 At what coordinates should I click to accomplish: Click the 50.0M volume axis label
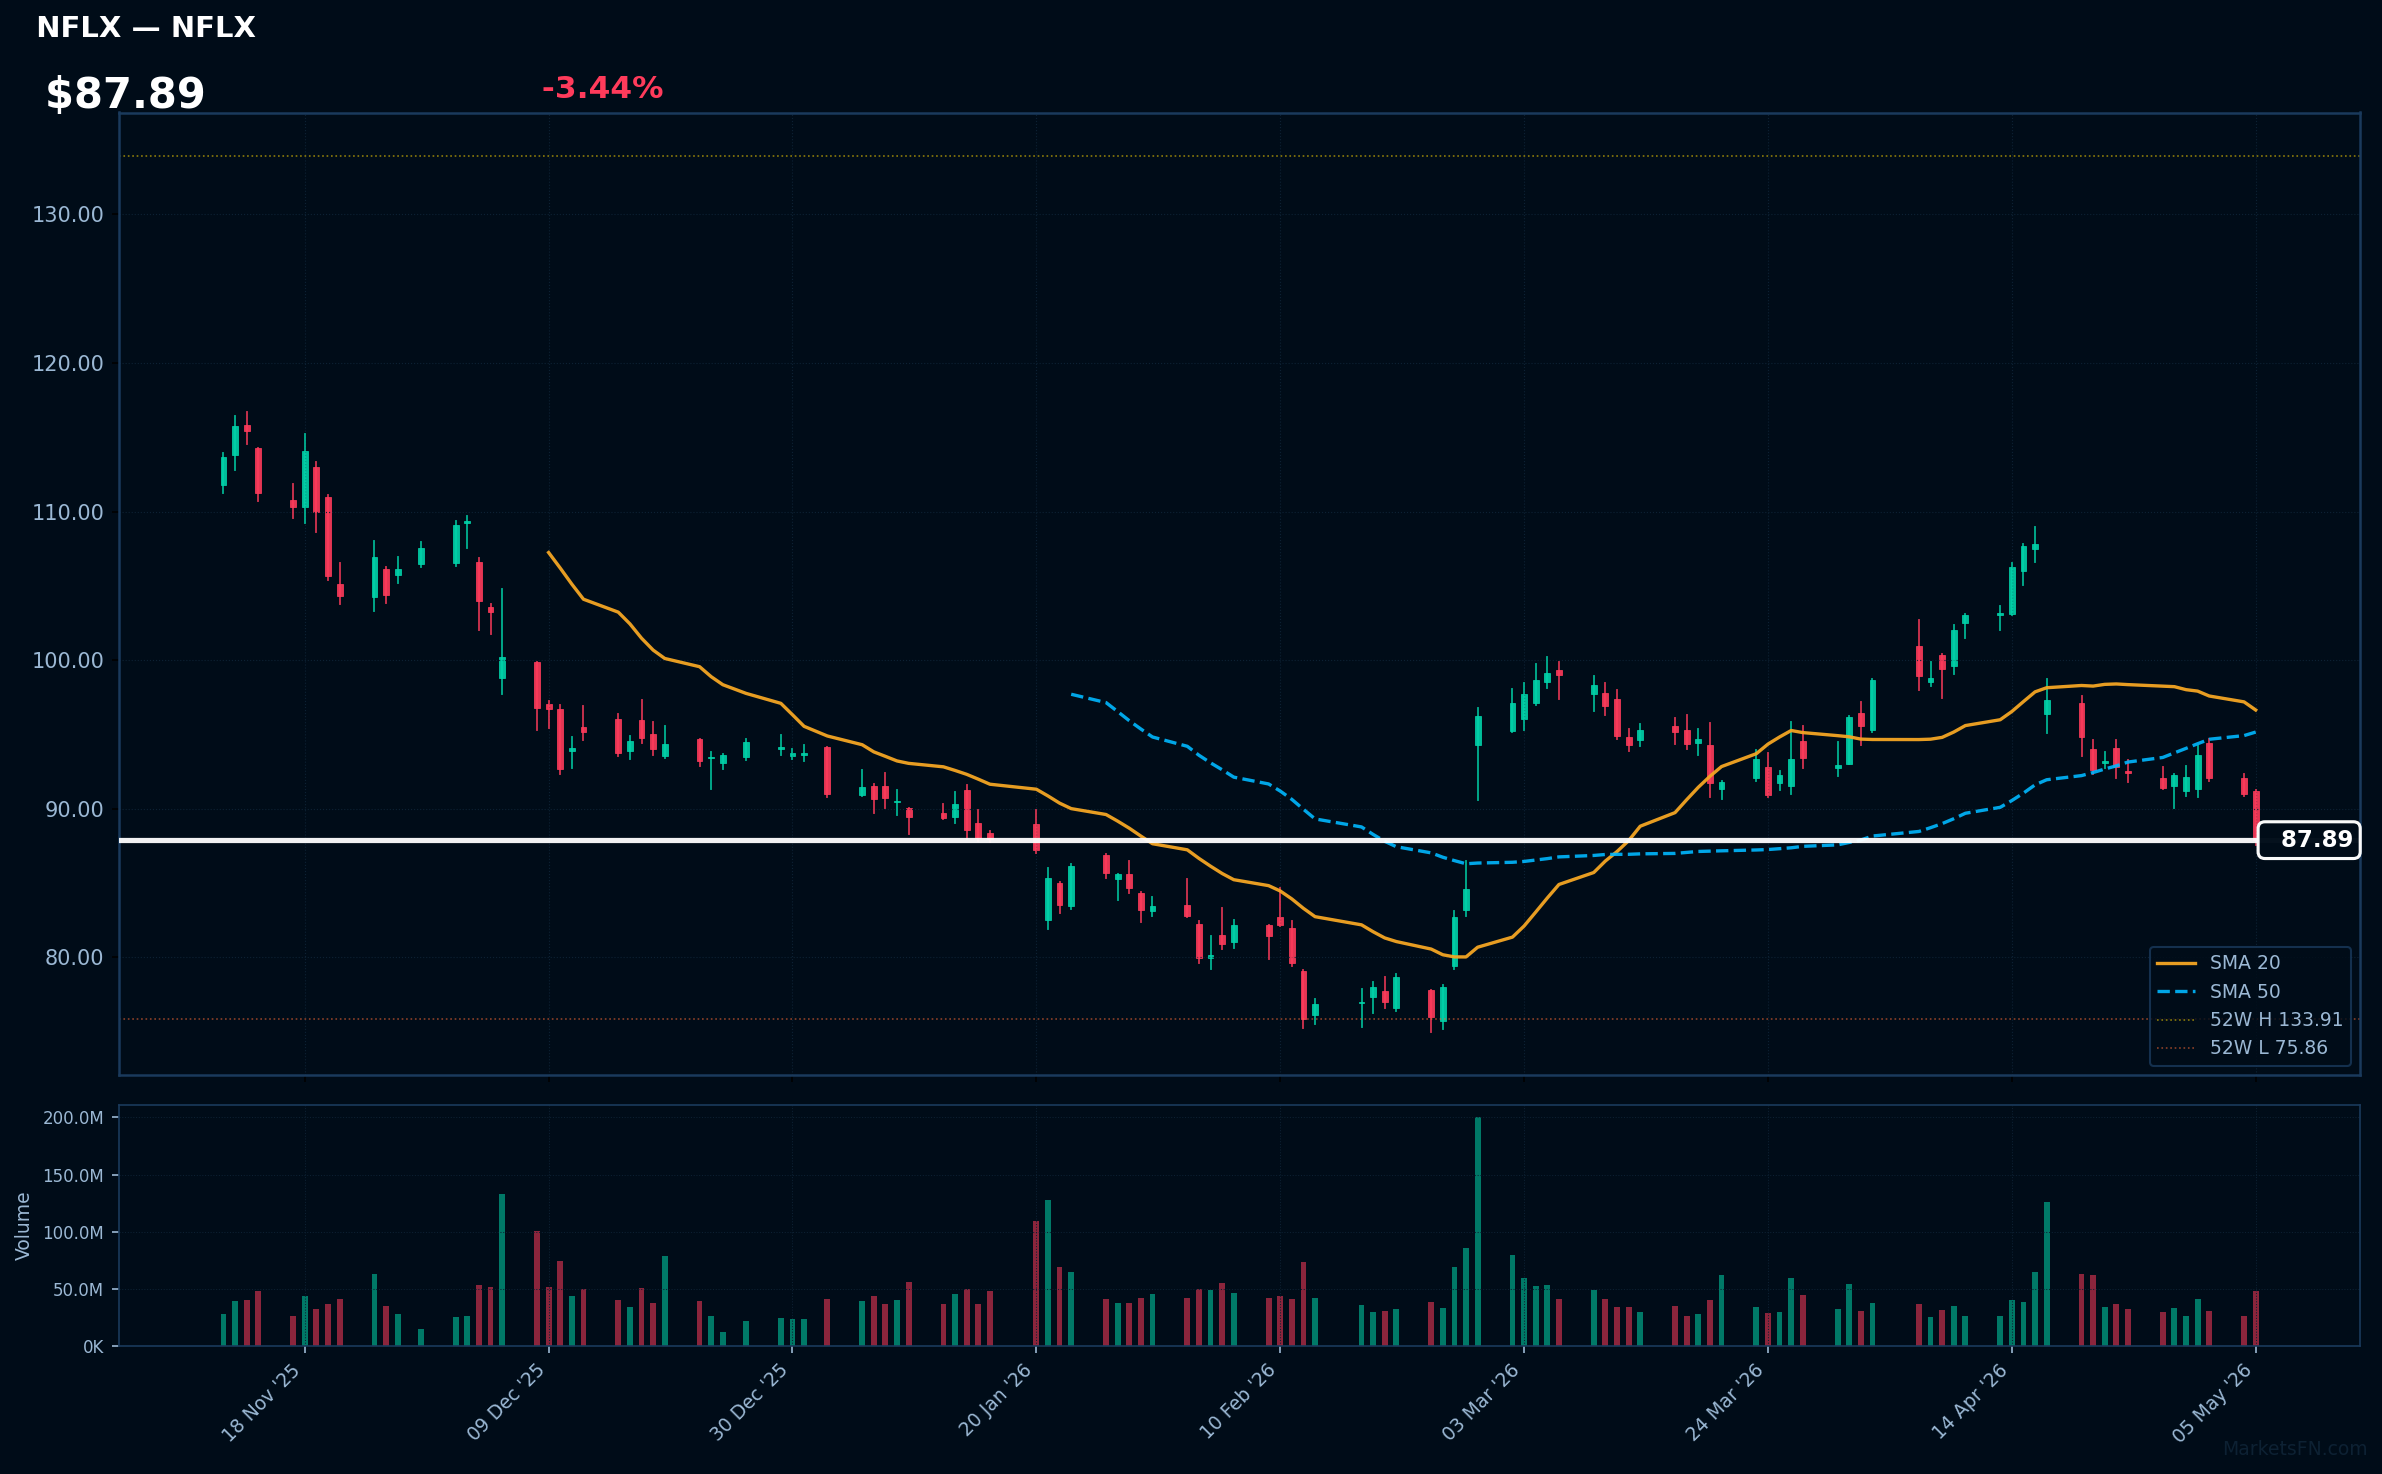point(78,1290)
